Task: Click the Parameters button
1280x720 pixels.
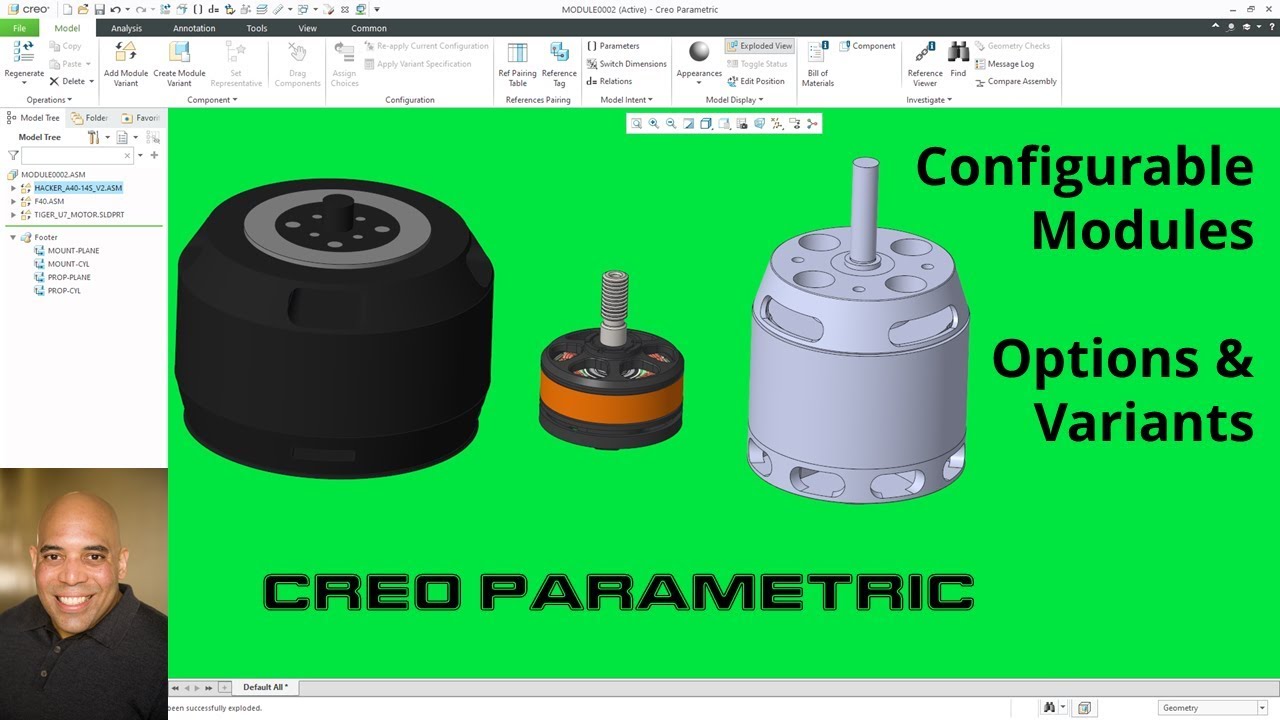Action: pyautogui.click(x=613, y=46)
